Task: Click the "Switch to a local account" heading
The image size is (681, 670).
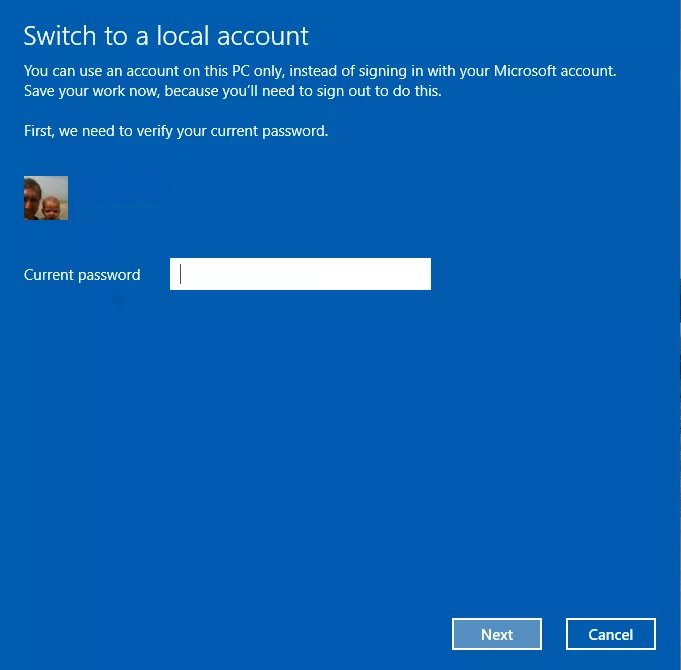Action: 166,37
